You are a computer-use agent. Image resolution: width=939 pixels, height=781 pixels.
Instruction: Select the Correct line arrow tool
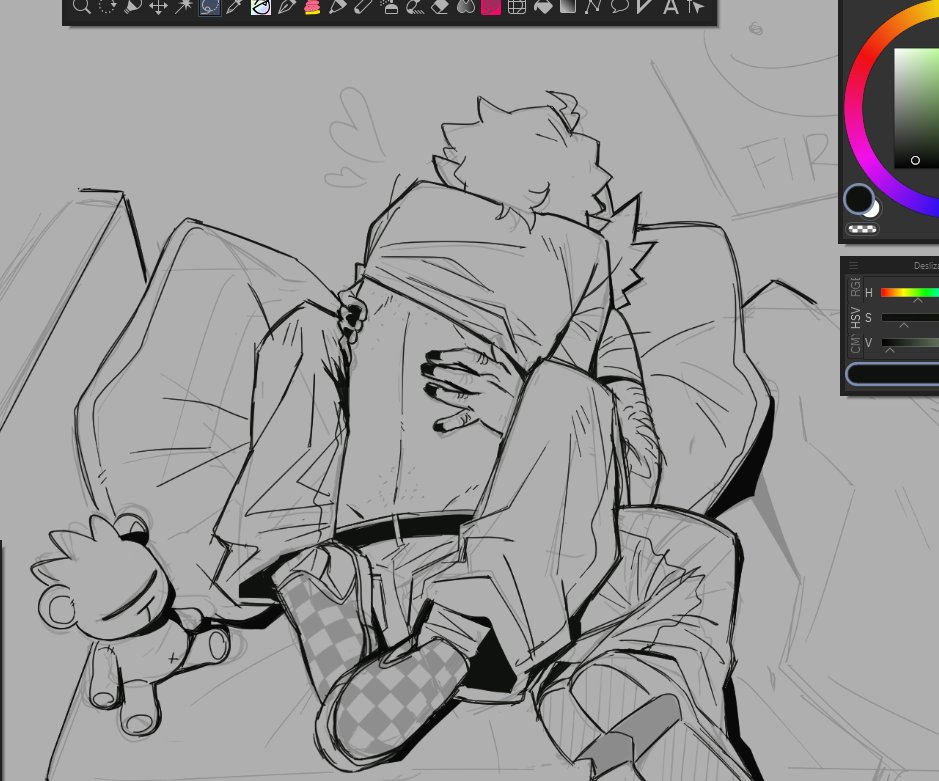(696, 7)
